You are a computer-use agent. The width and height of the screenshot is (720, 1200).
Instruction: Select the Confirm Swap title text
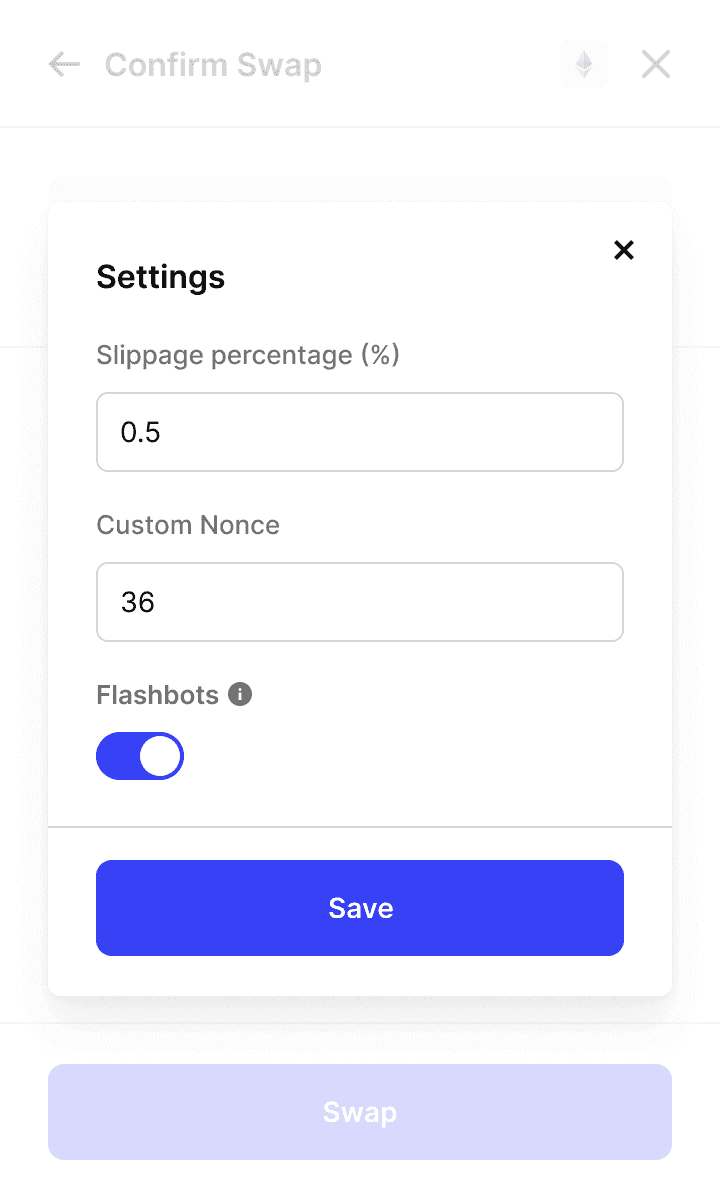coord(213,64)
